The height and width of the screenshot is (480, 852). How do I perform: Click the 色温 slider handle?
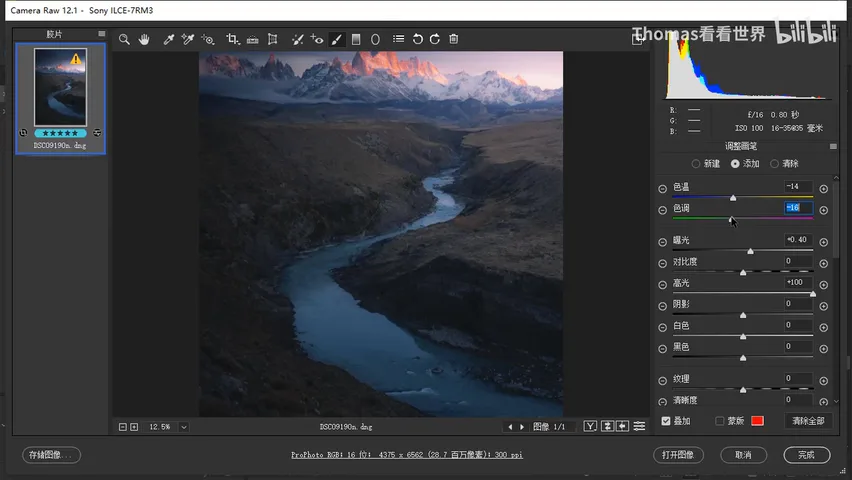[x=733, y=198]
